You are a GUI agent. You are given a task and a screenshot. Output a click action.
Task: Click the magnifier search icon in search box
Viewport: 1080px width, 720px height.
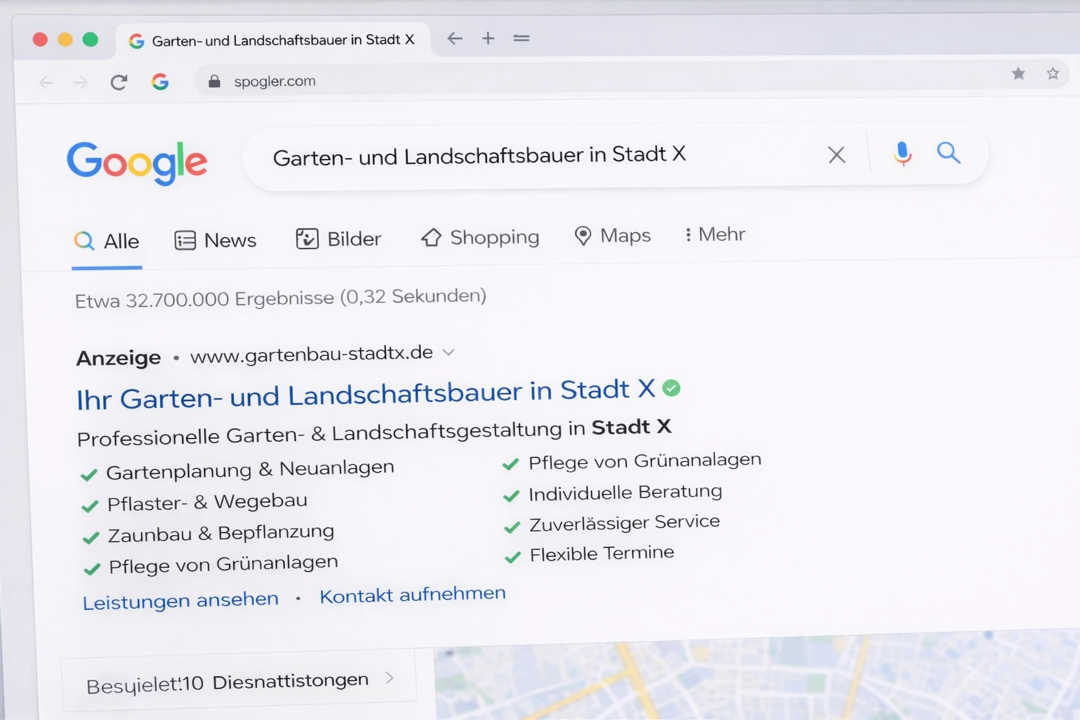point(948,152)
